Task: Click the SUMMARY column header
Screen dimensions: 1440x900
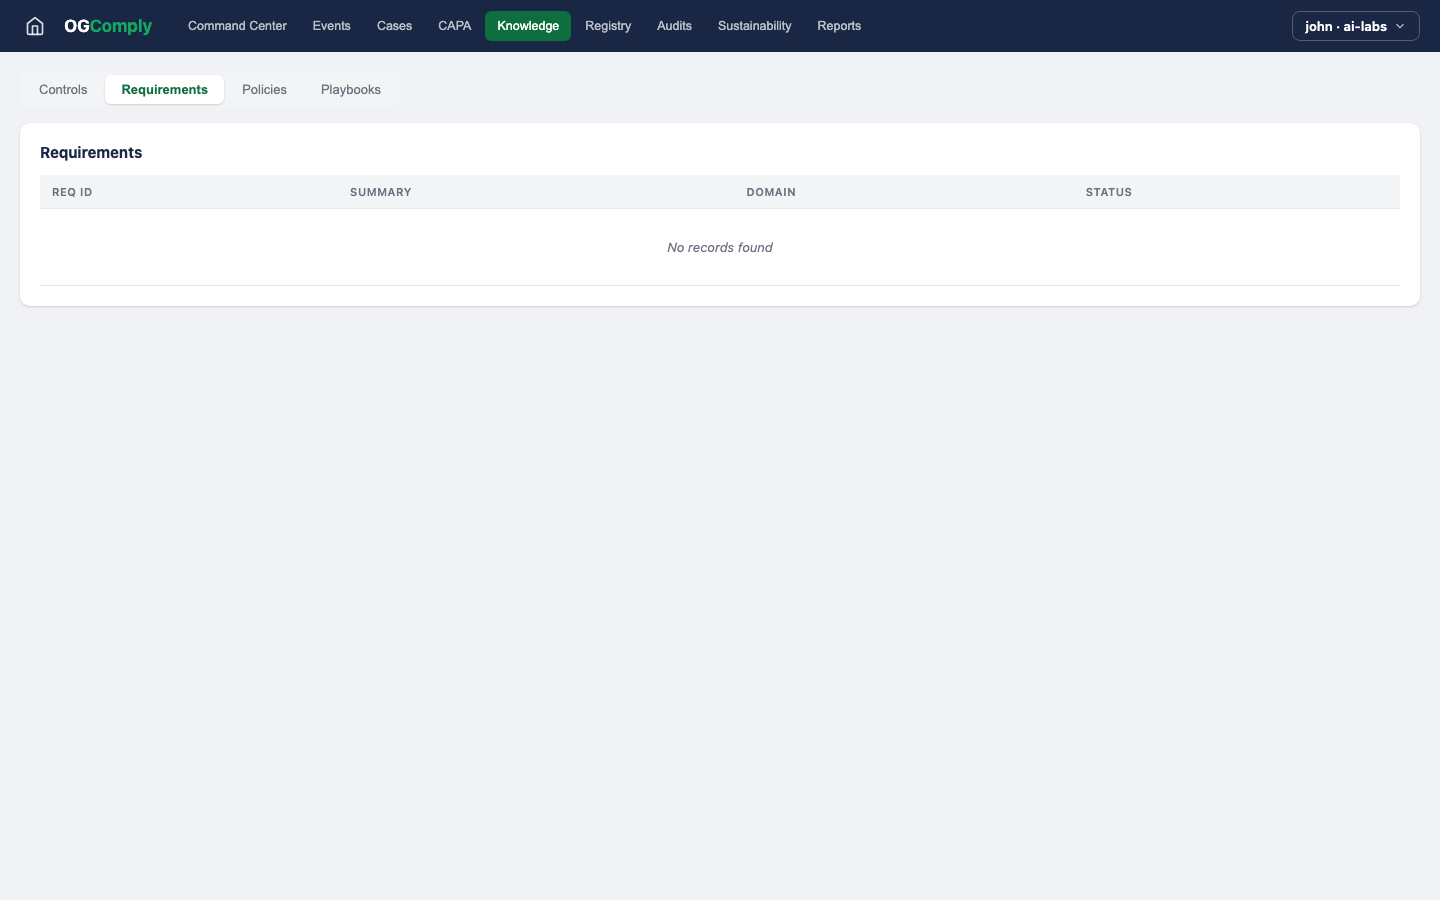Action: [381, 192]
